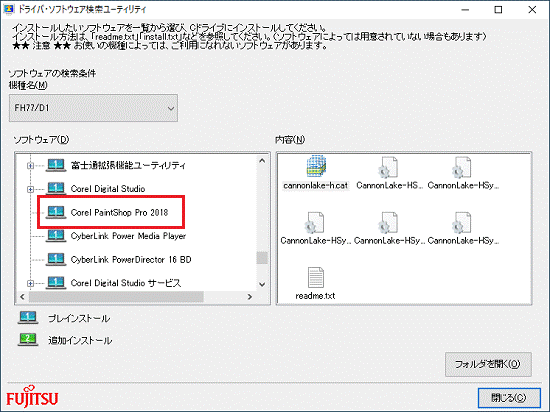Select the CannonLake-HS.. settings file icon
The height and width of the screenshot is (412, 550).
pyautogui.click(x=388, y=167)
